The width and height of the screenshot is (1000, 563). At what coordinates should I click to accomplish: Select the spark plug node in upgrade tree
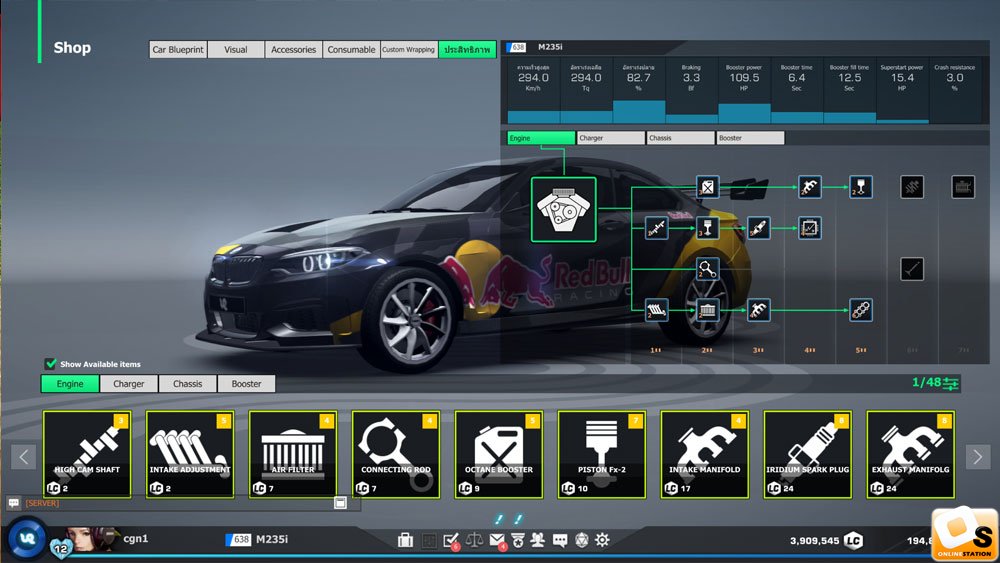[x=758, y=228]
